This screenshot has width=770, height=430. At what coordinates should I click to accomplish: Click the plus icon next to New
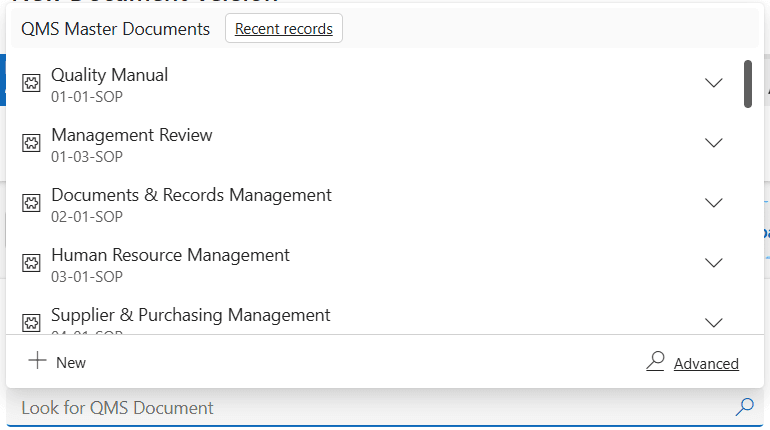click(x=37, y=360)
